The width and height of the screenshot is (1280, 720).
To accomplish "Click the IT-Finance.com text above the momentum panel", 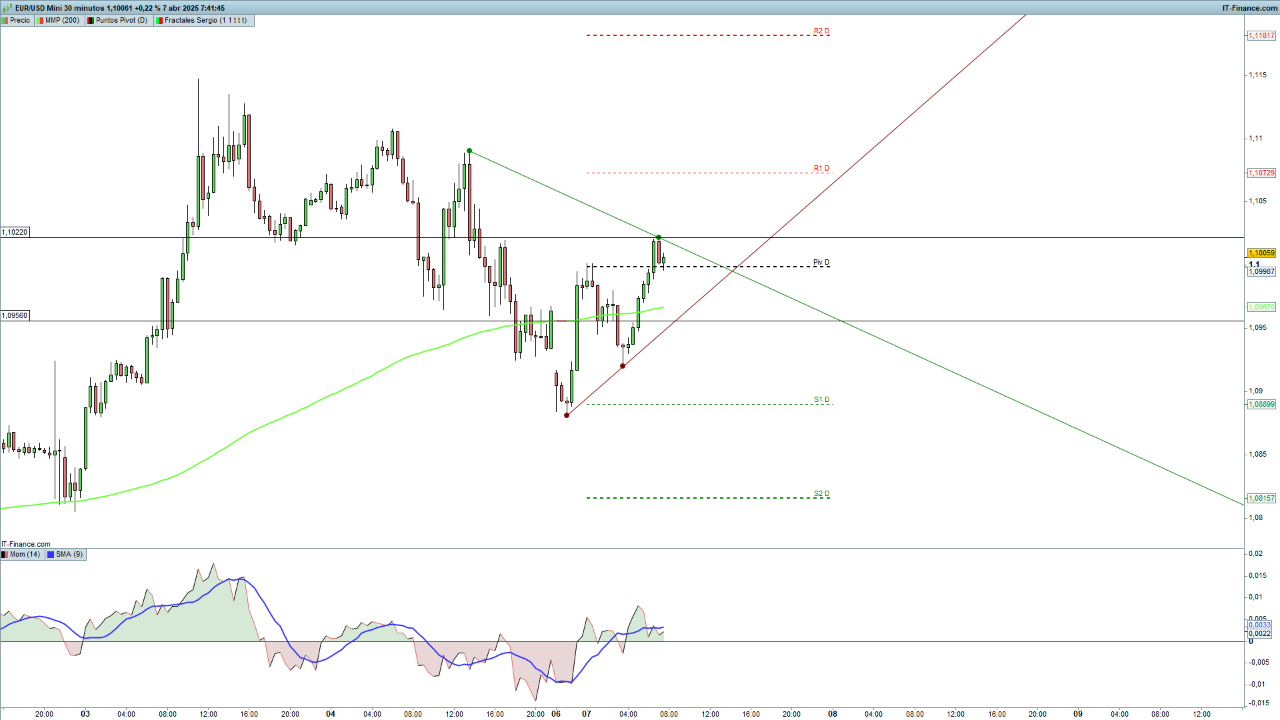I will coord(26,544).
